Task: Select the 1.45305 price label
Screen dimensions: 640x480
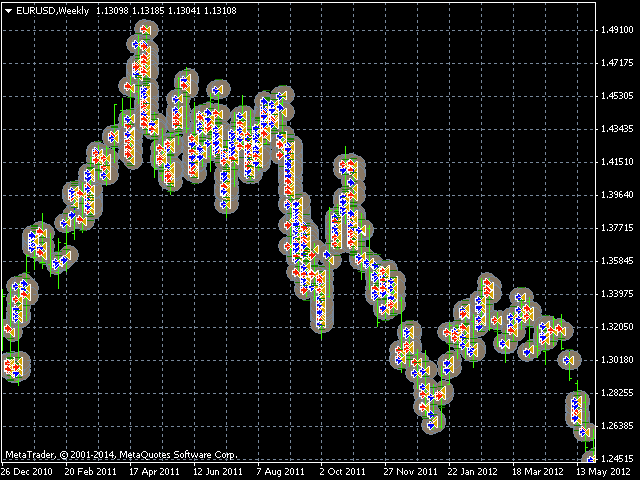Action: point(617,96)
